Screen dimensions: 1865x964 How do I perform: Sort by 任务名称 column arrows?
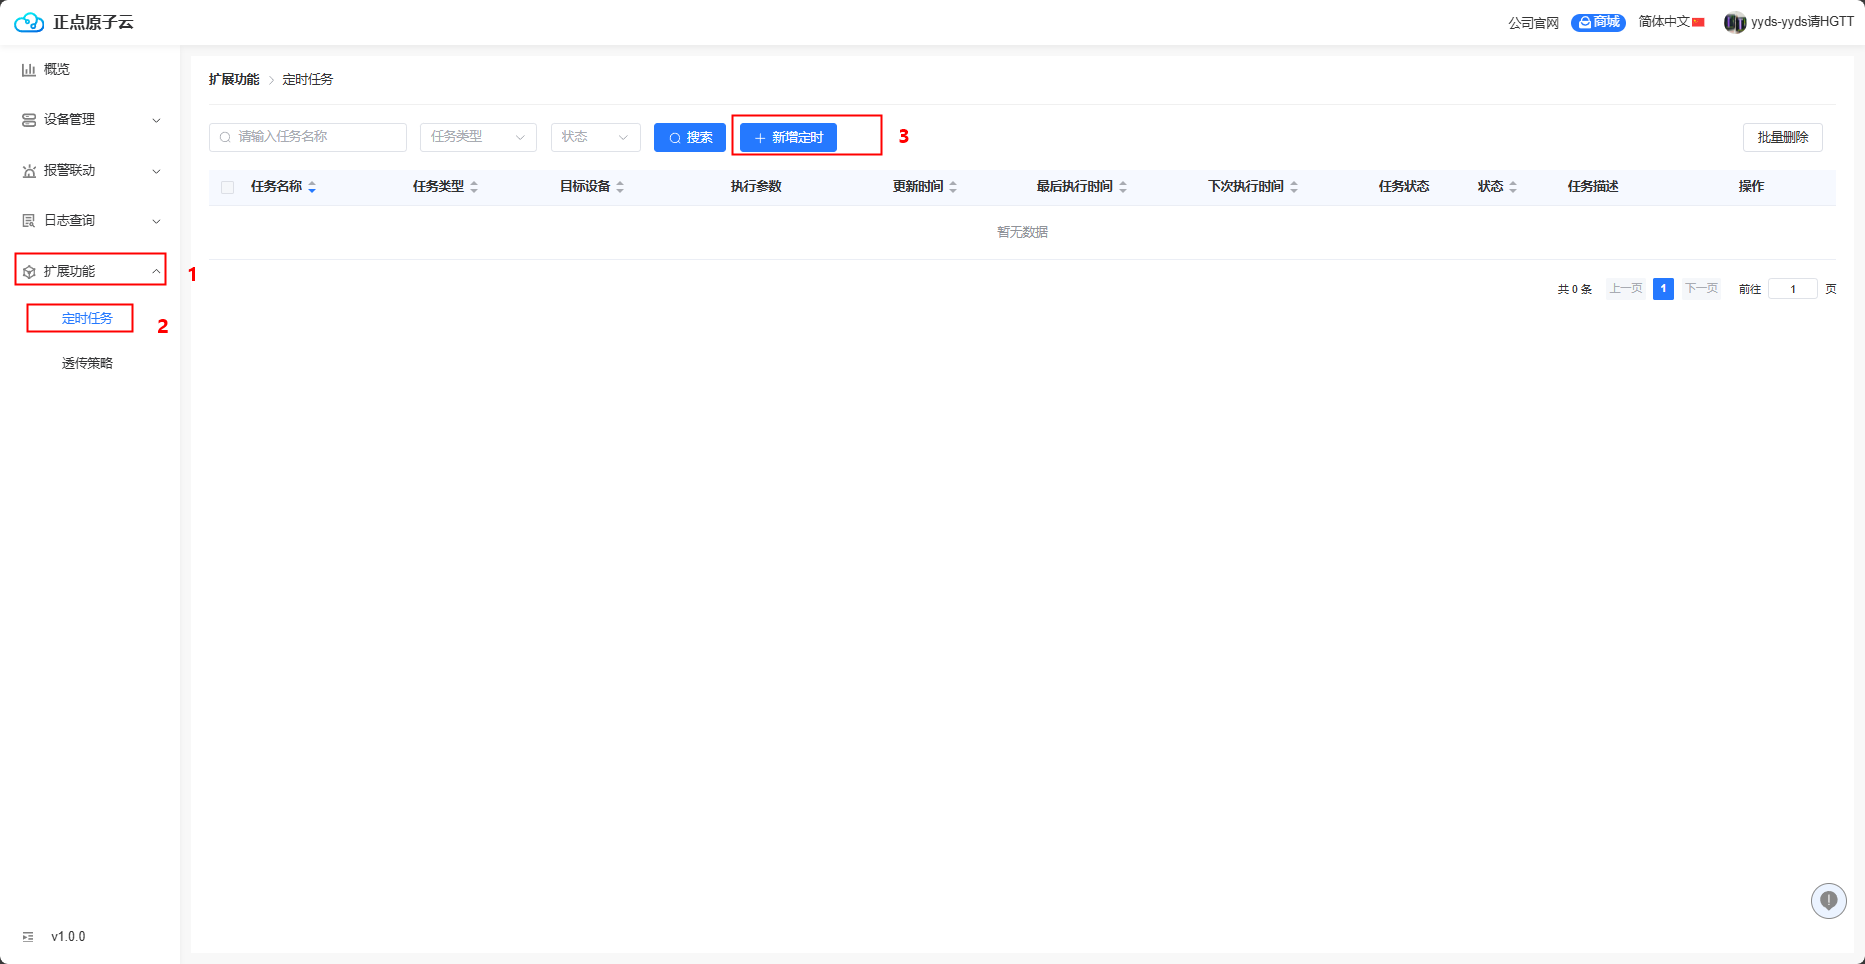tap(312, 187)
